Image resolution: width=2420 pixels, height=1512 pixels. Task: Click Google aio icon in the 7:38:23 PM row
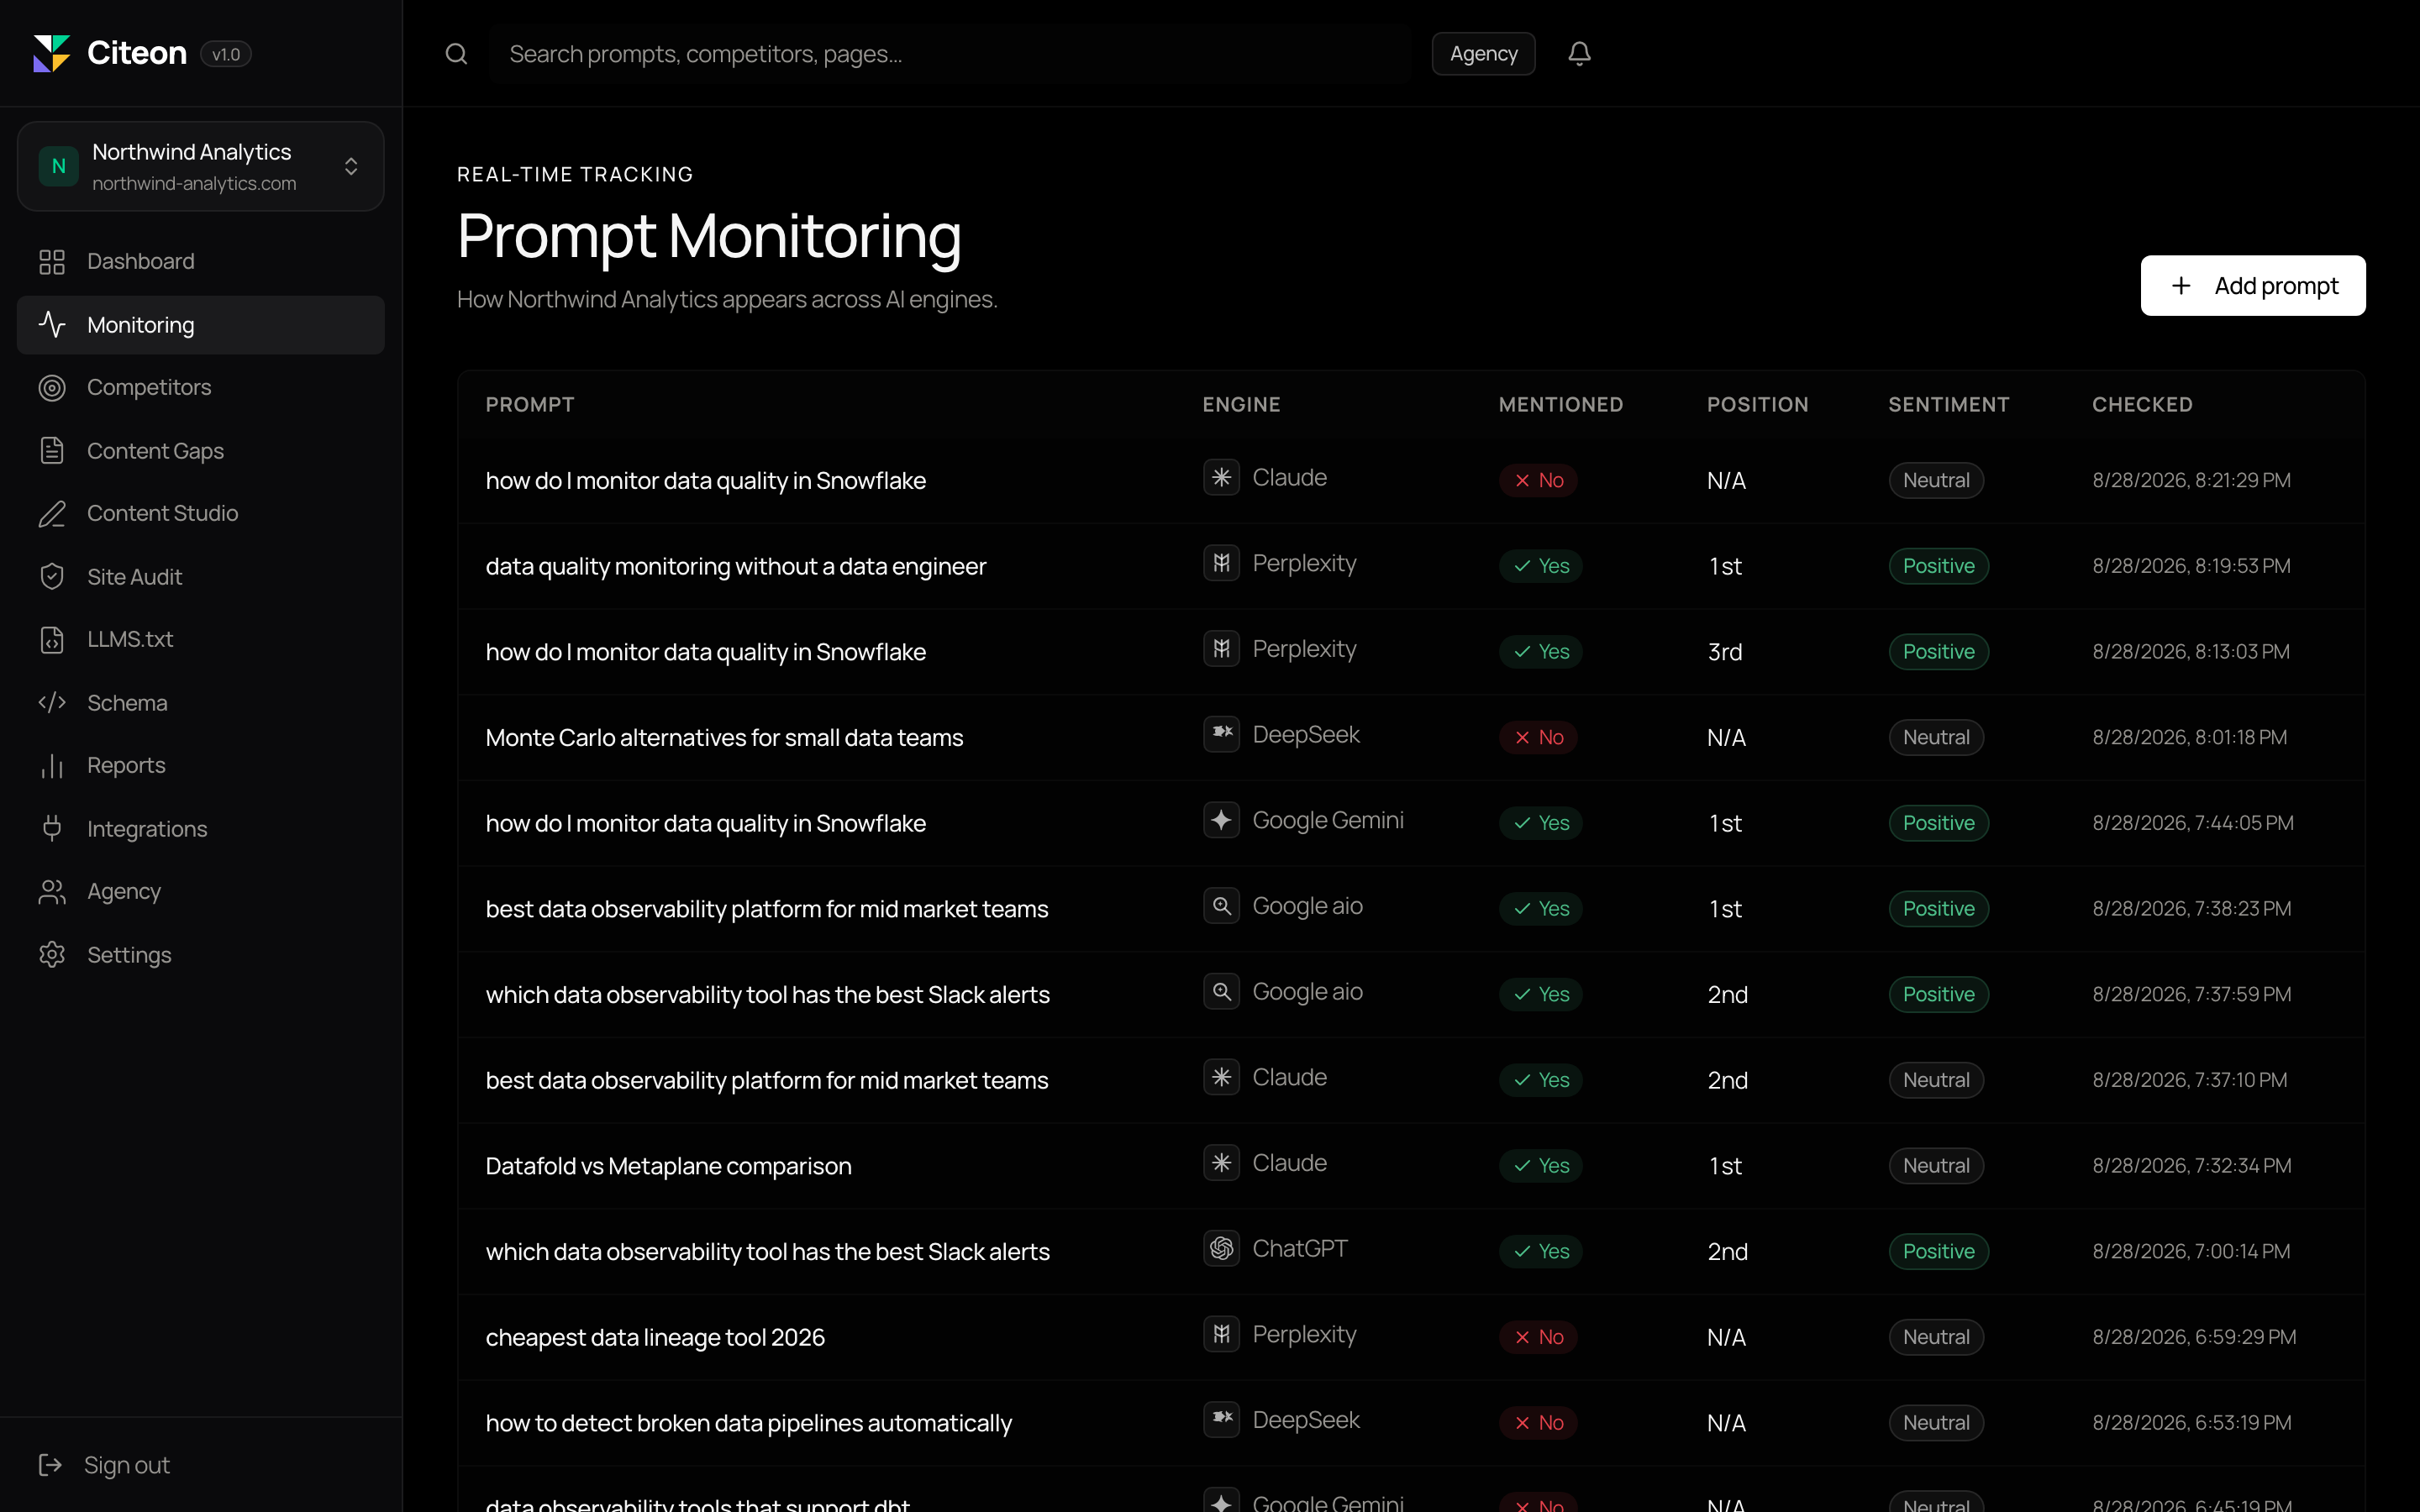pos(1221,906)
